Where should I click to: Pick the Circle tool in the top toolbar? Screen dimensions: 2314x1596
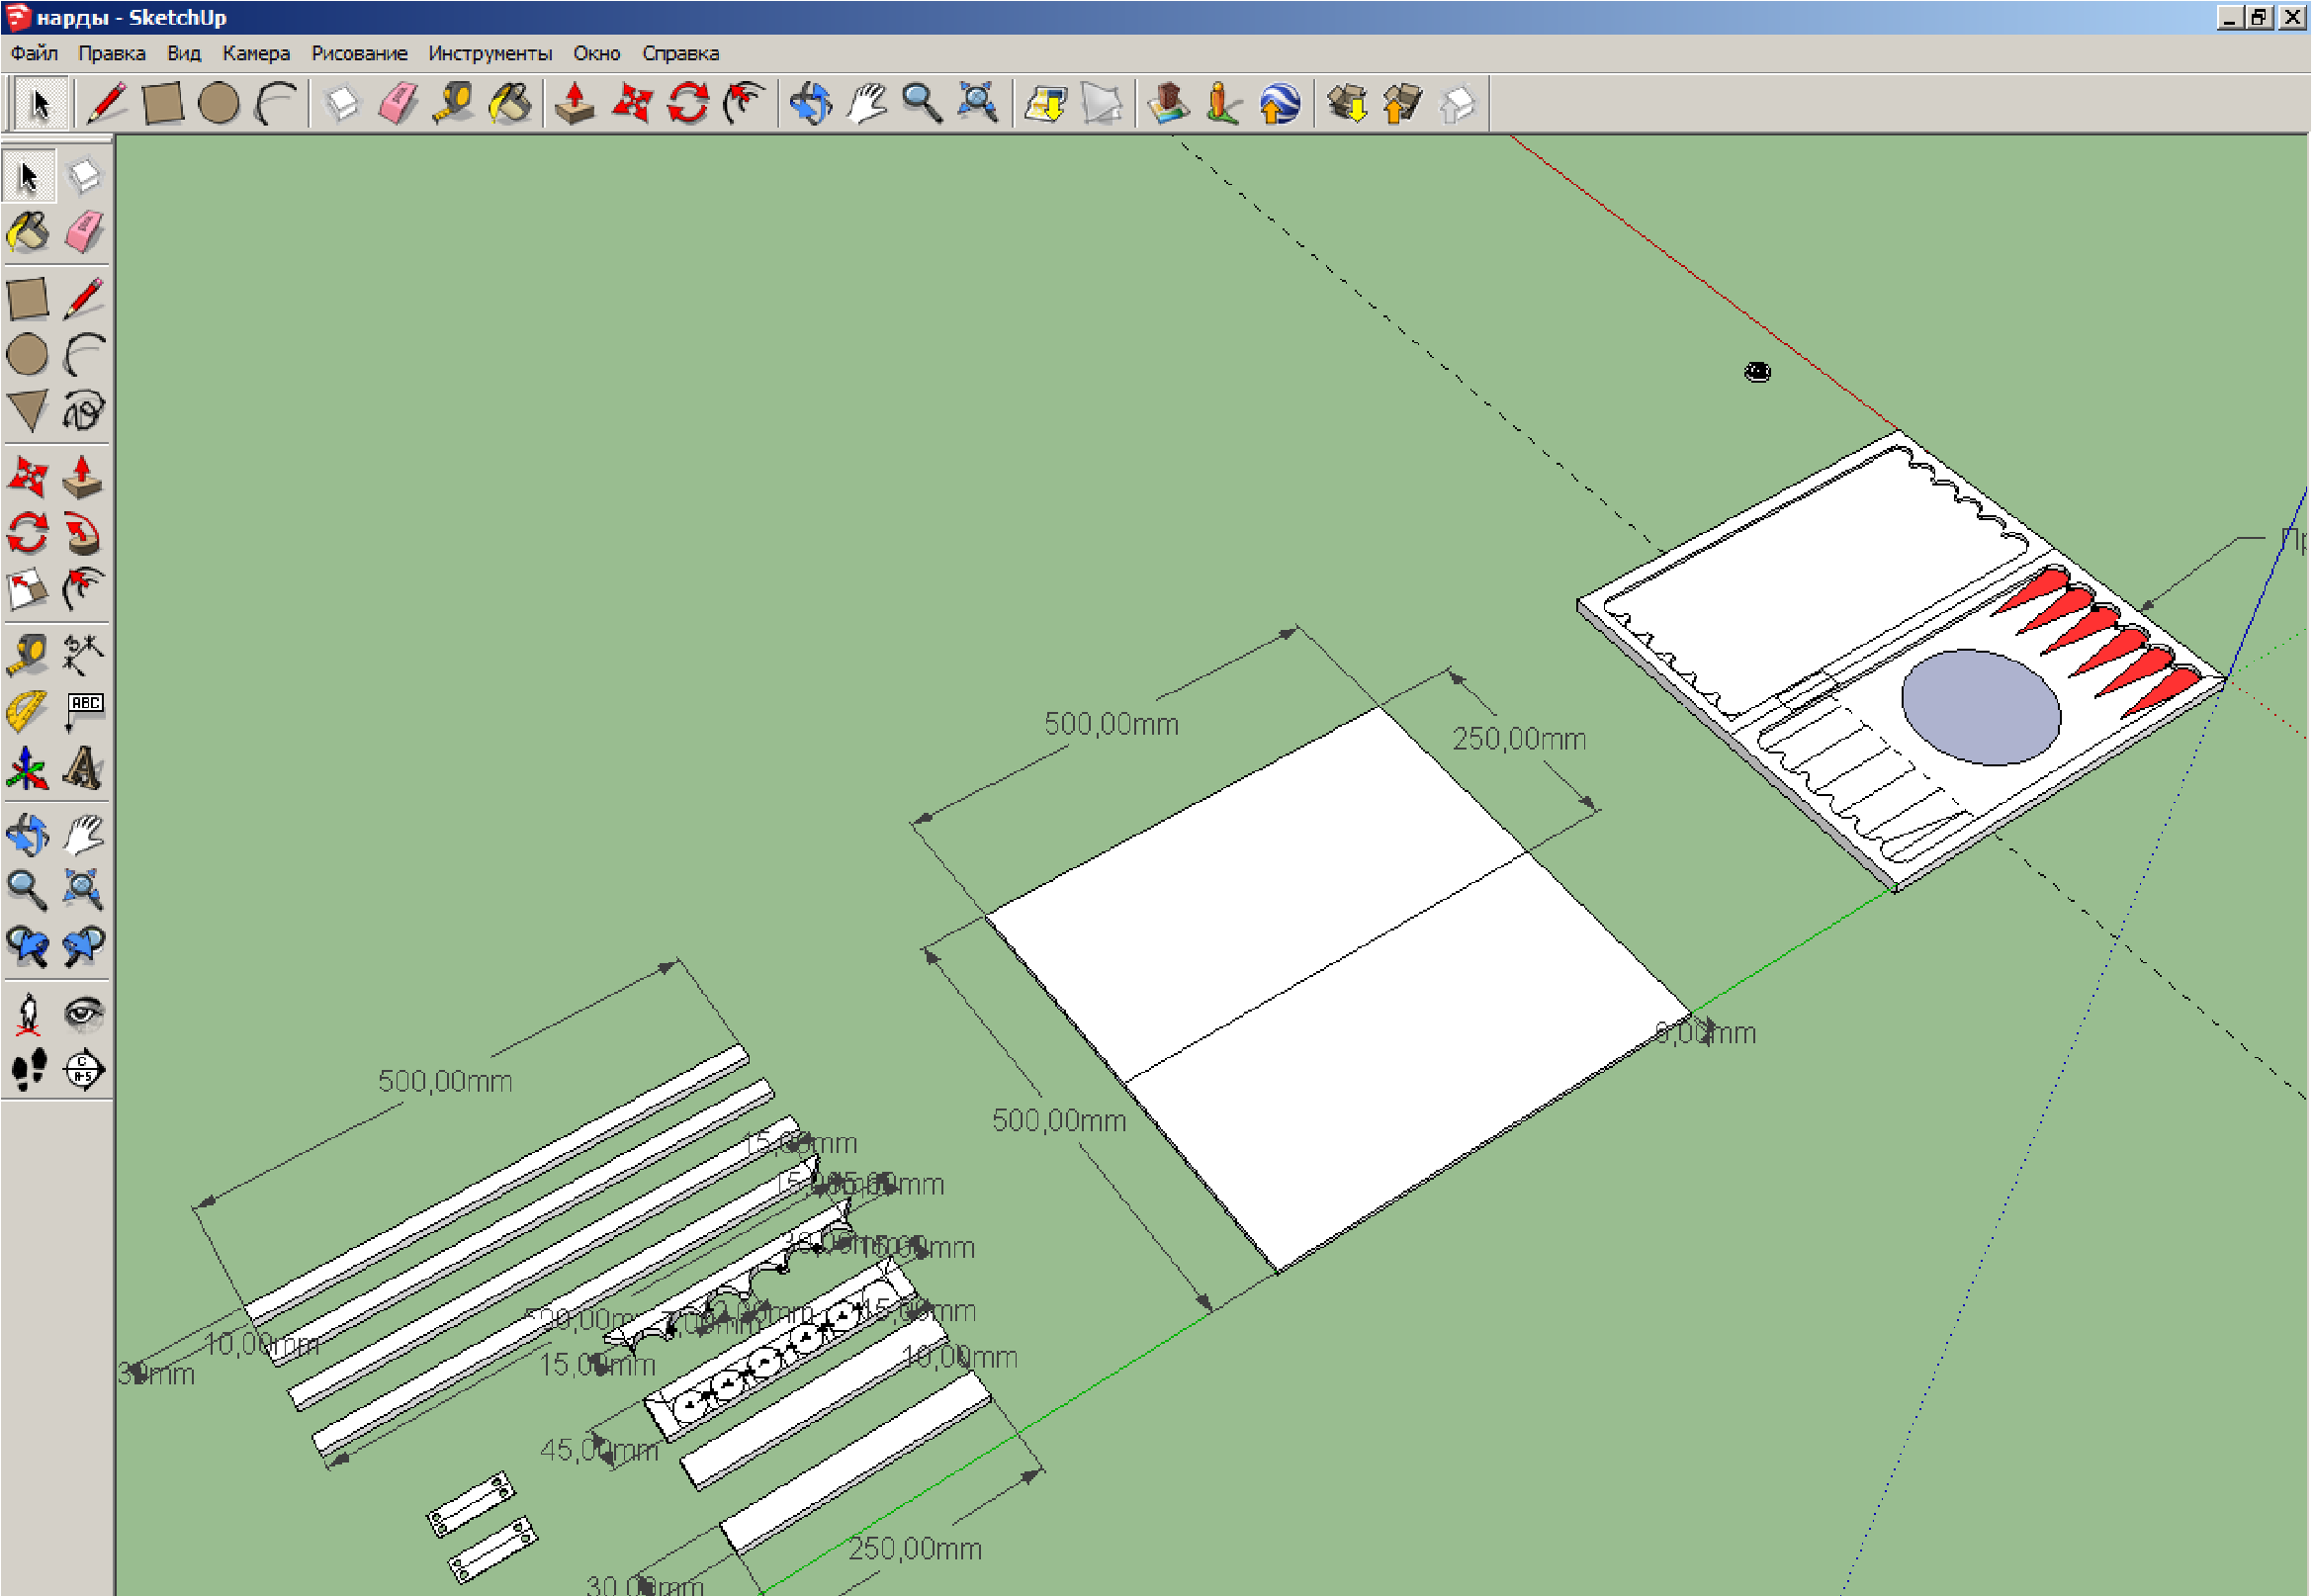(x=219, y=103)
